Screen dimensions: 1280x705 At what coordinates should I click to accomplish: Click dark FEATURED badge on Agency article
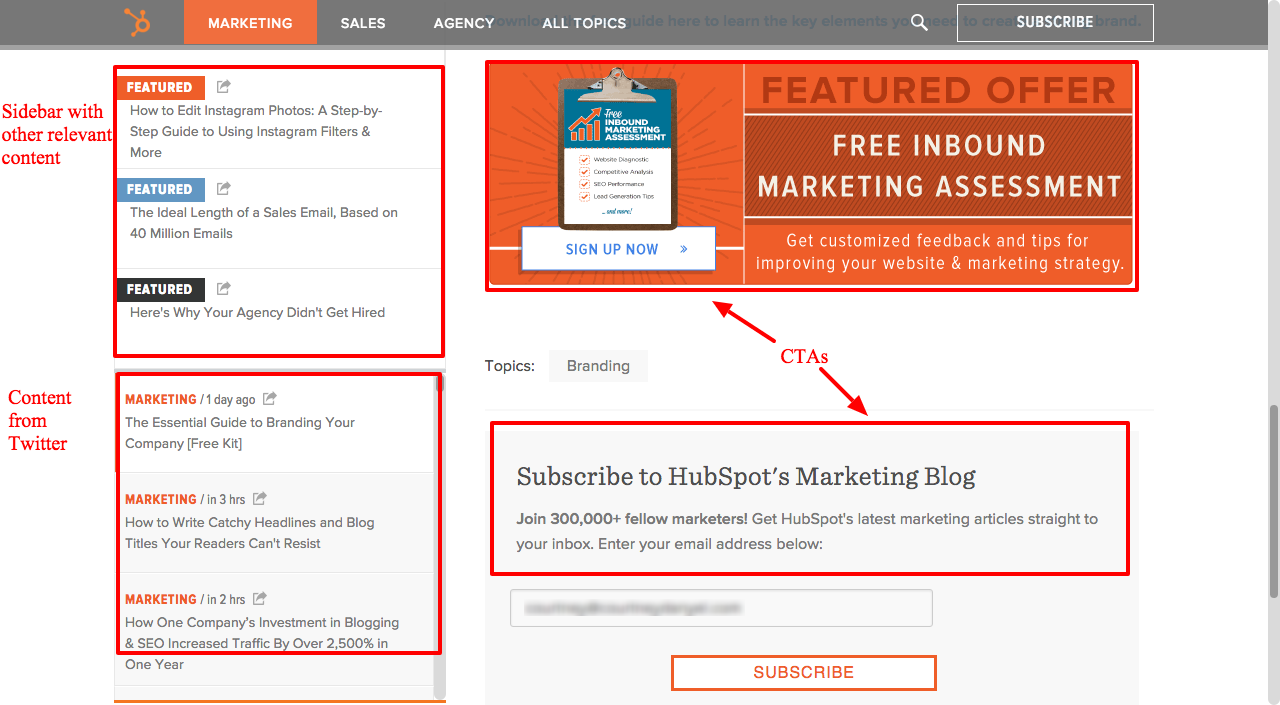161,289
